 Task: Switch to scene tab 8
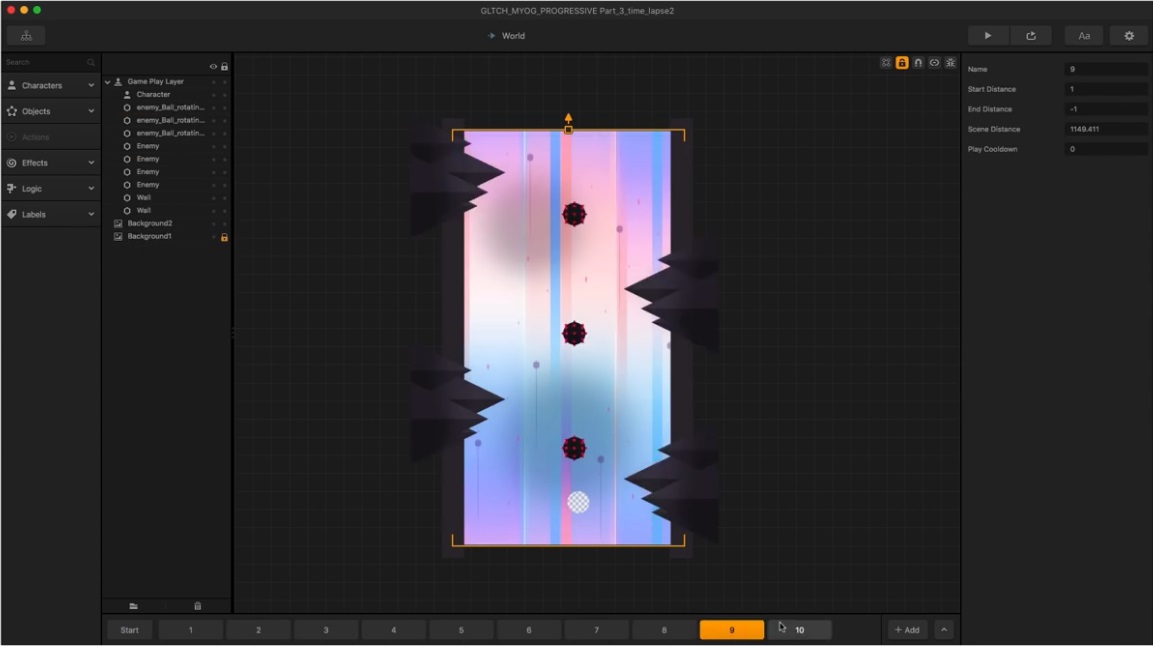pyautogui.click(x=664, y=630)
